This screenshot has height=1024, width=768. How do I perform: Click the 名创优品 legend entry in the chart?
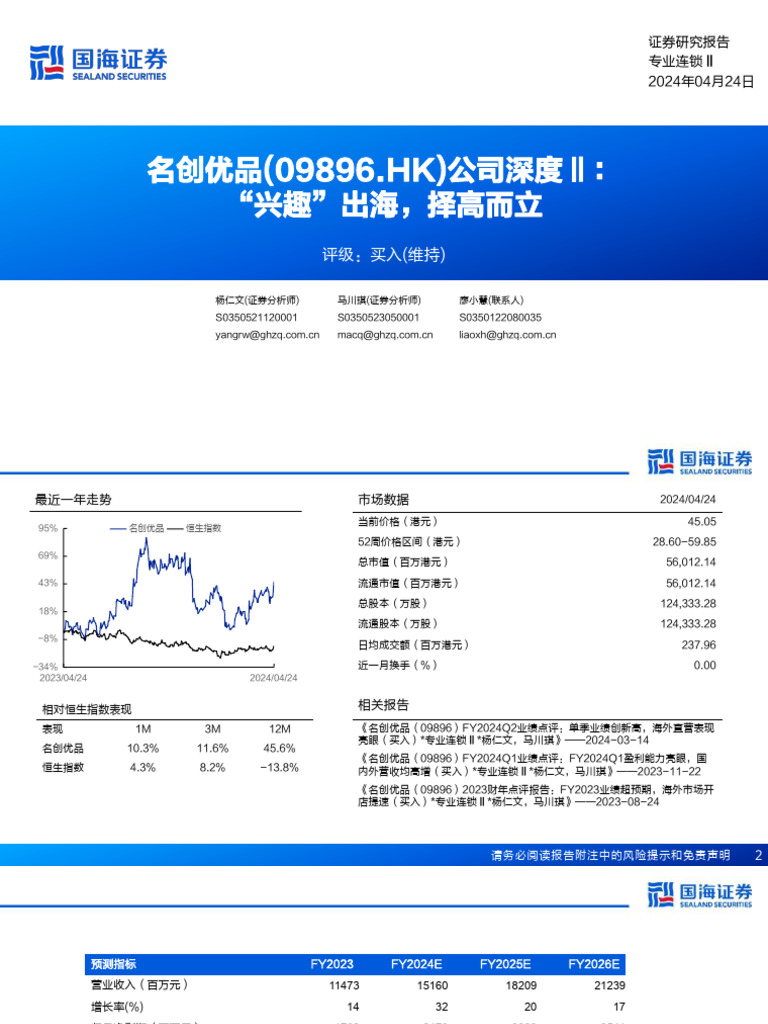136,528
